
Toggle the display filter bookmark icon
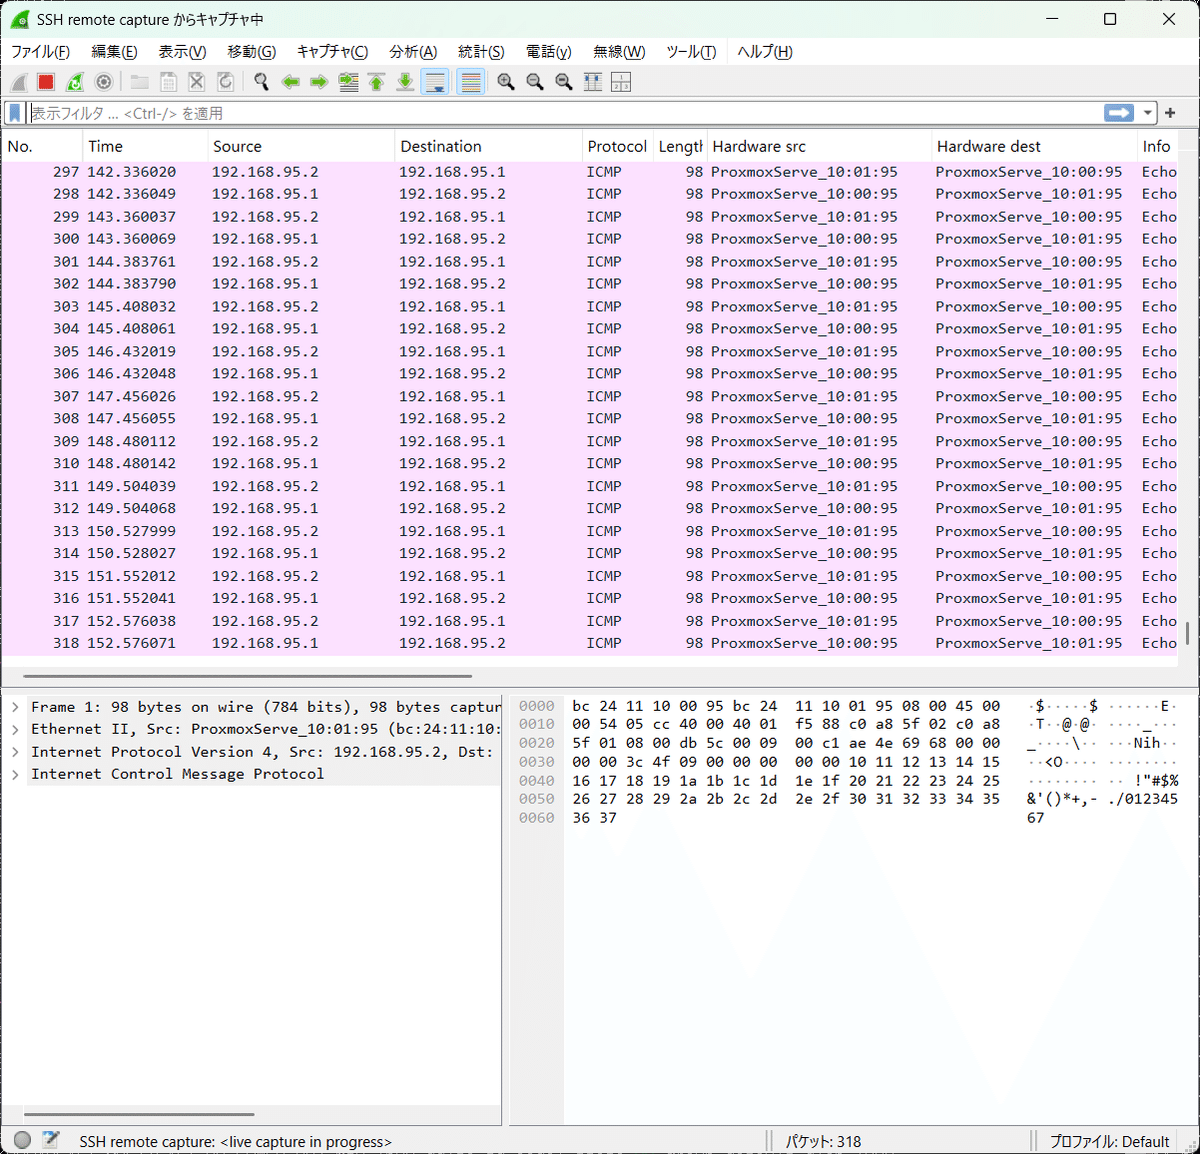(x=14, y=113)
